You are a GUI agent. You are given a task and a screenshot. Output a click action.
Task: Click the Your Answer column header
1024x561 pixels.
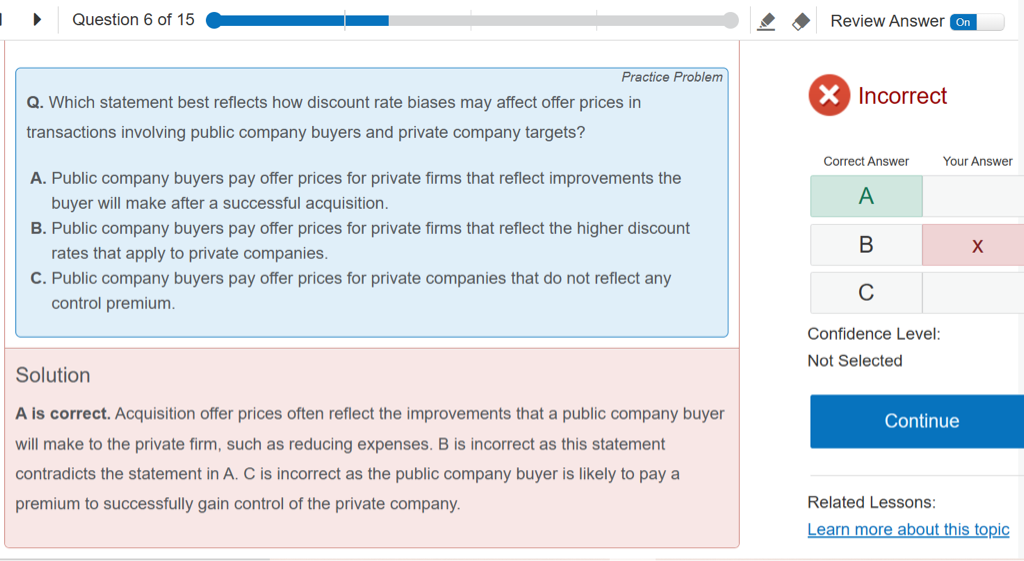(x=977, y=161)
